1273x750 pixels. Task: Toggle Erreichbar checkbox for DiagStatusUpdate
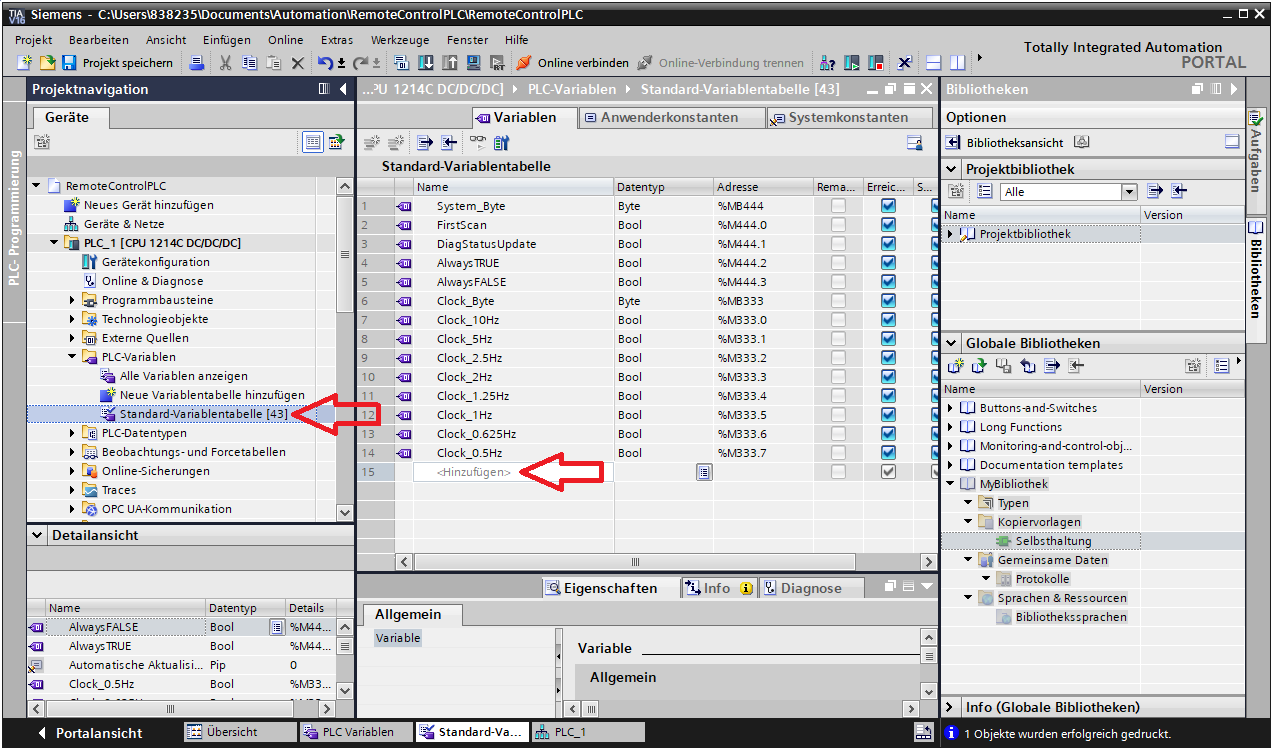point(888,244)
